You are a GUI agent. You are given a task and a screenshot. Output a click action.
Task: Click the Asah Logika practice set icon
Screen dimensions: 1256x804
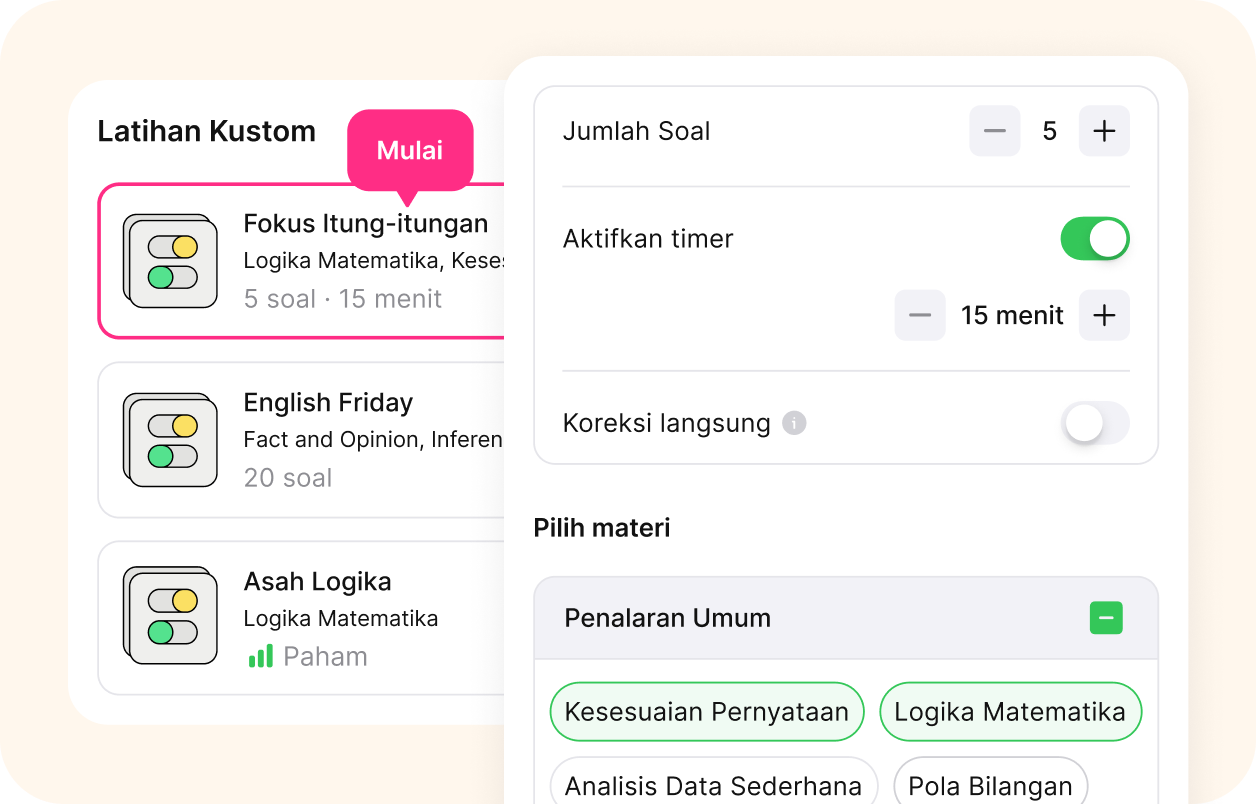(170, 617)
